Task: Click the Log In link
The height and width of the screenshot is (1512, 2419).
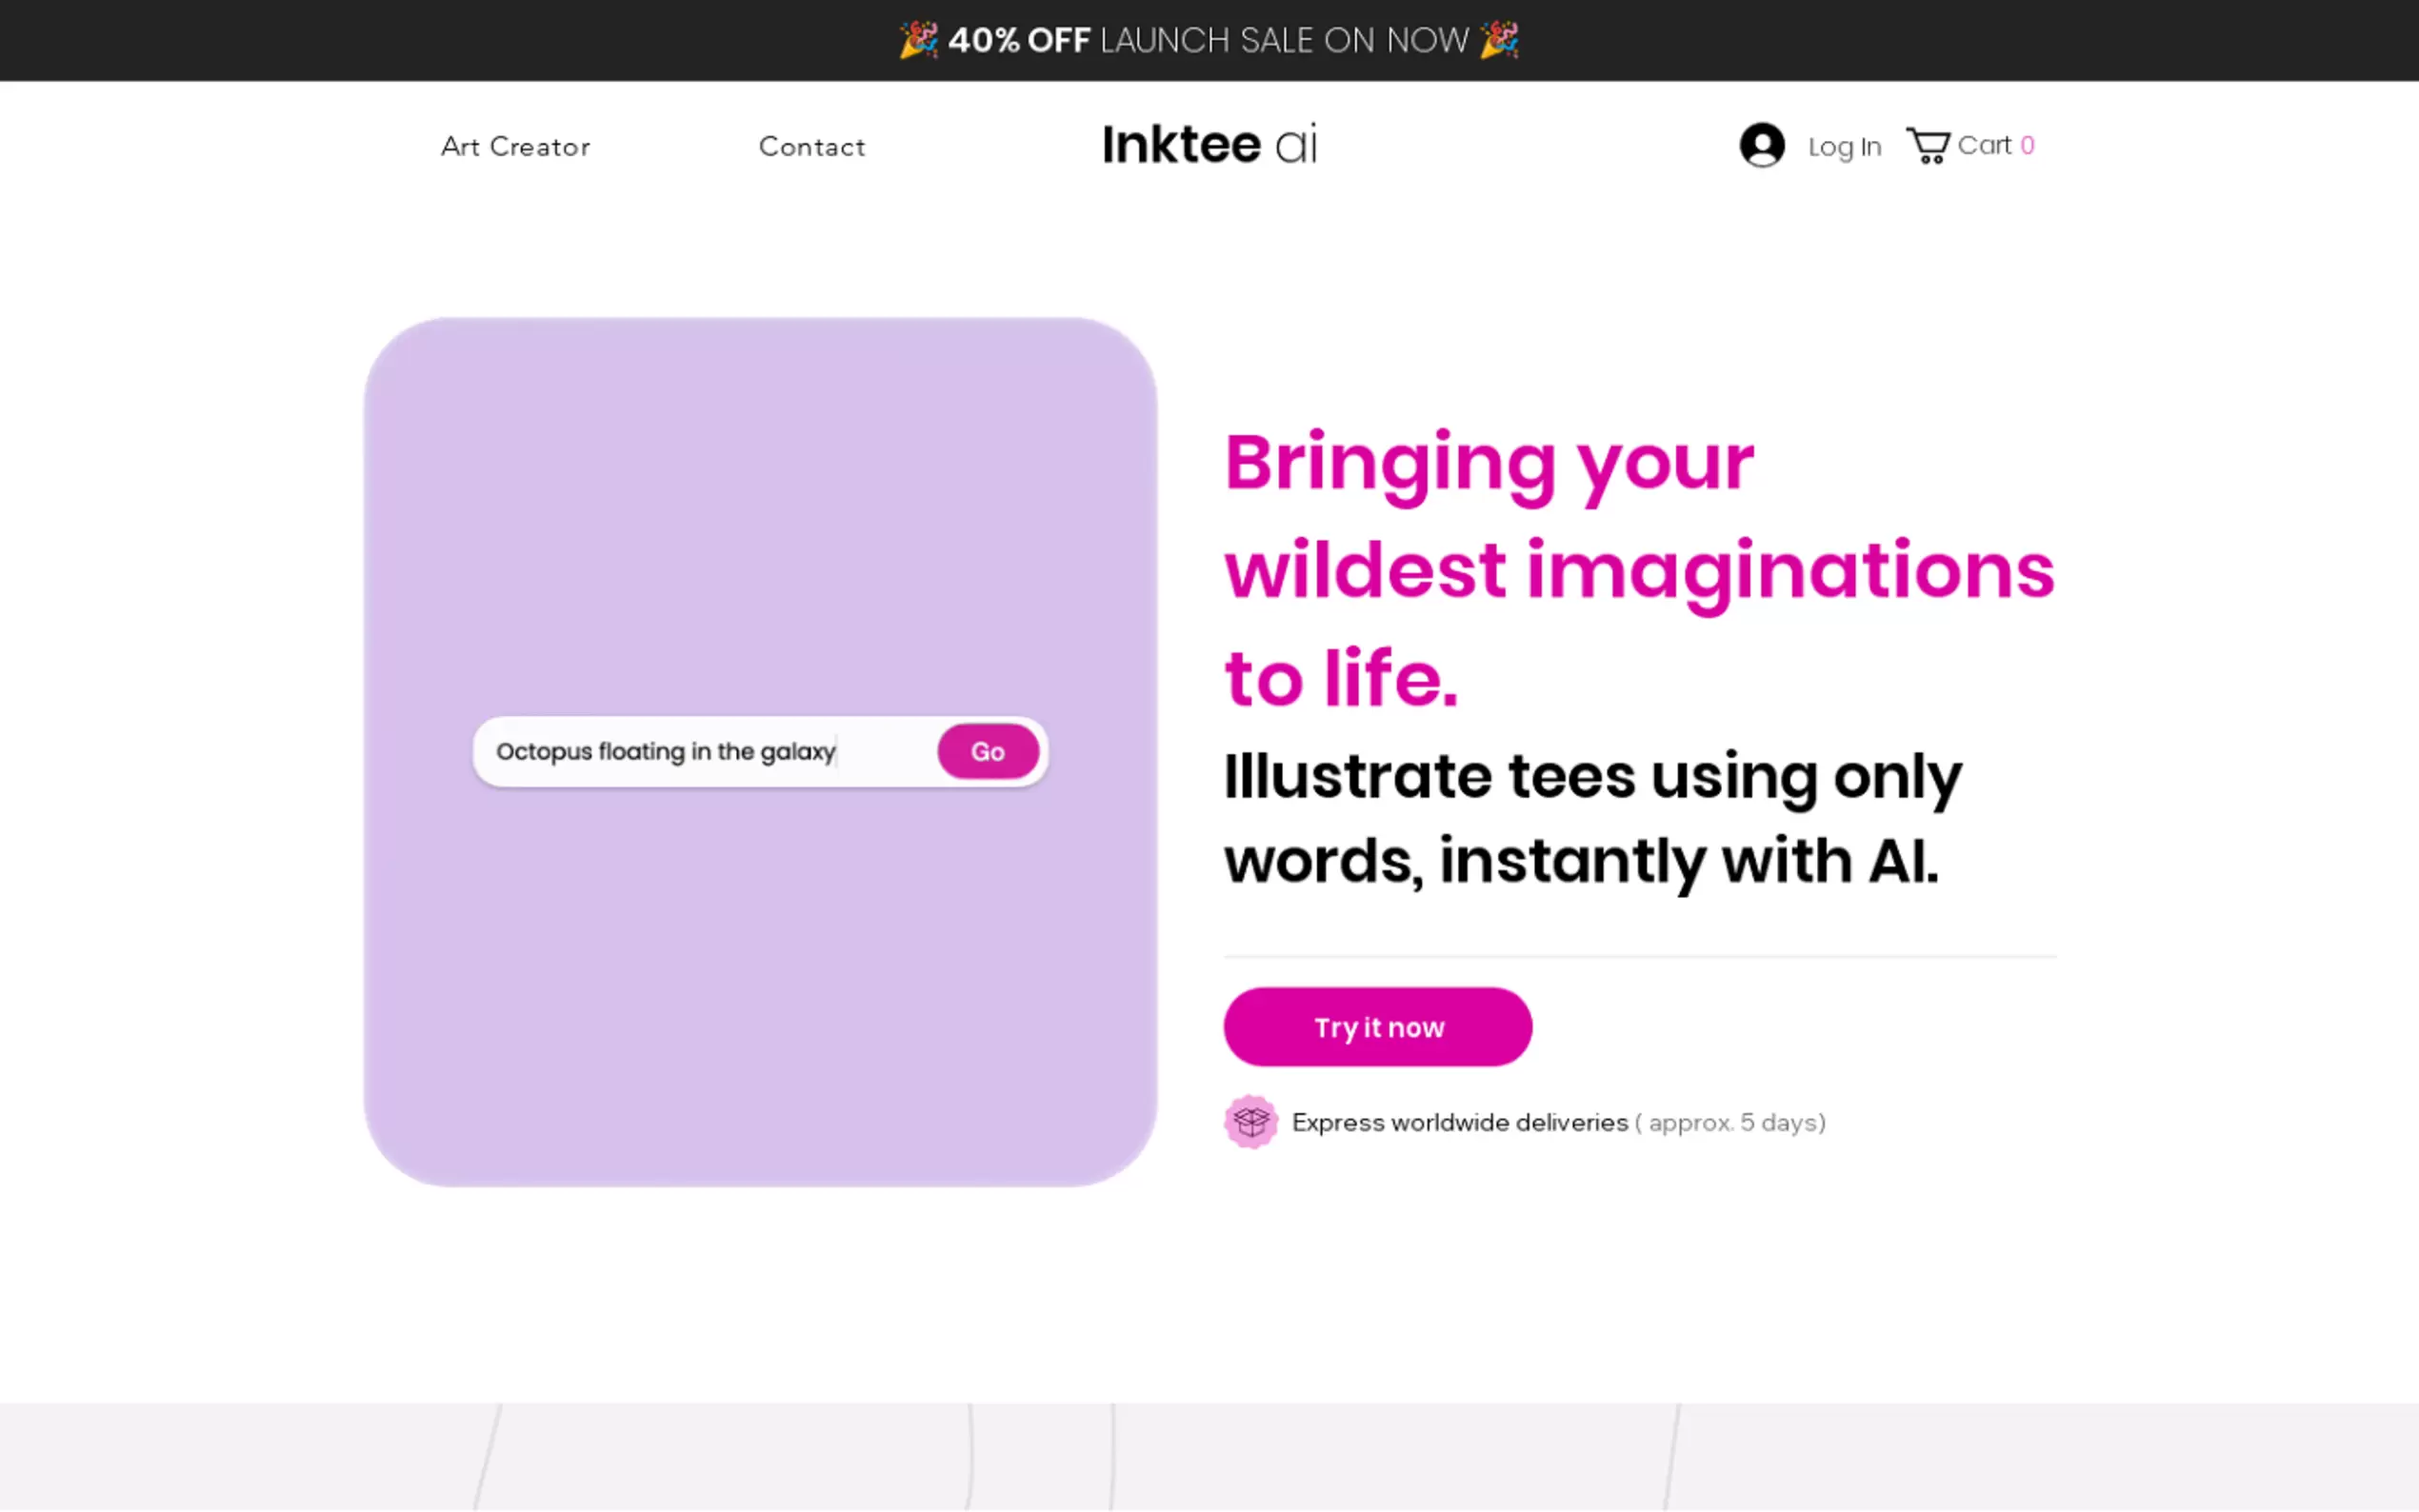Action: pyautogui.click(x=1844, y=147)
